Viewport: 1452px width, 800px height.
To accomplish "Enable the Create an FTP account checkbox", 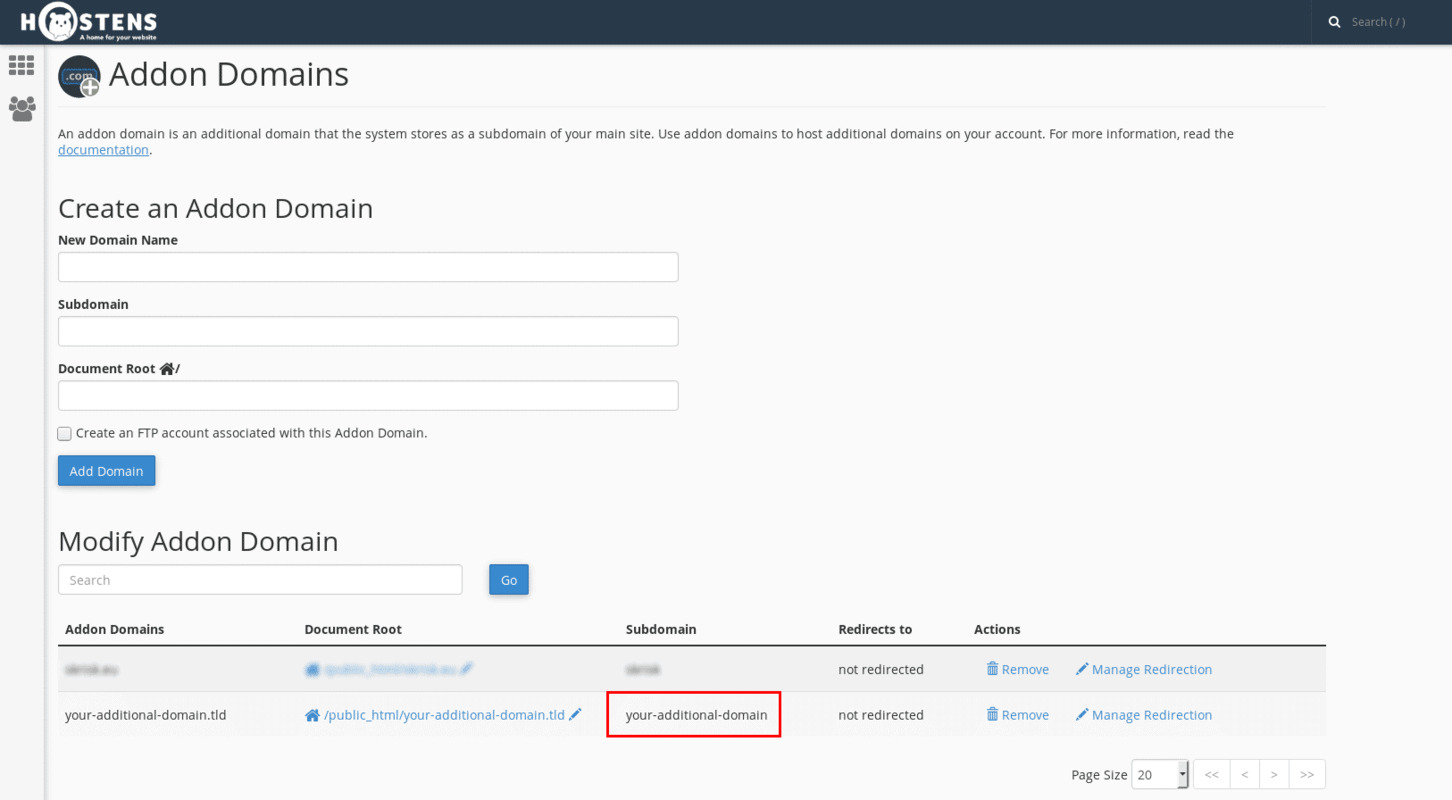I will [x=64, y=433].
